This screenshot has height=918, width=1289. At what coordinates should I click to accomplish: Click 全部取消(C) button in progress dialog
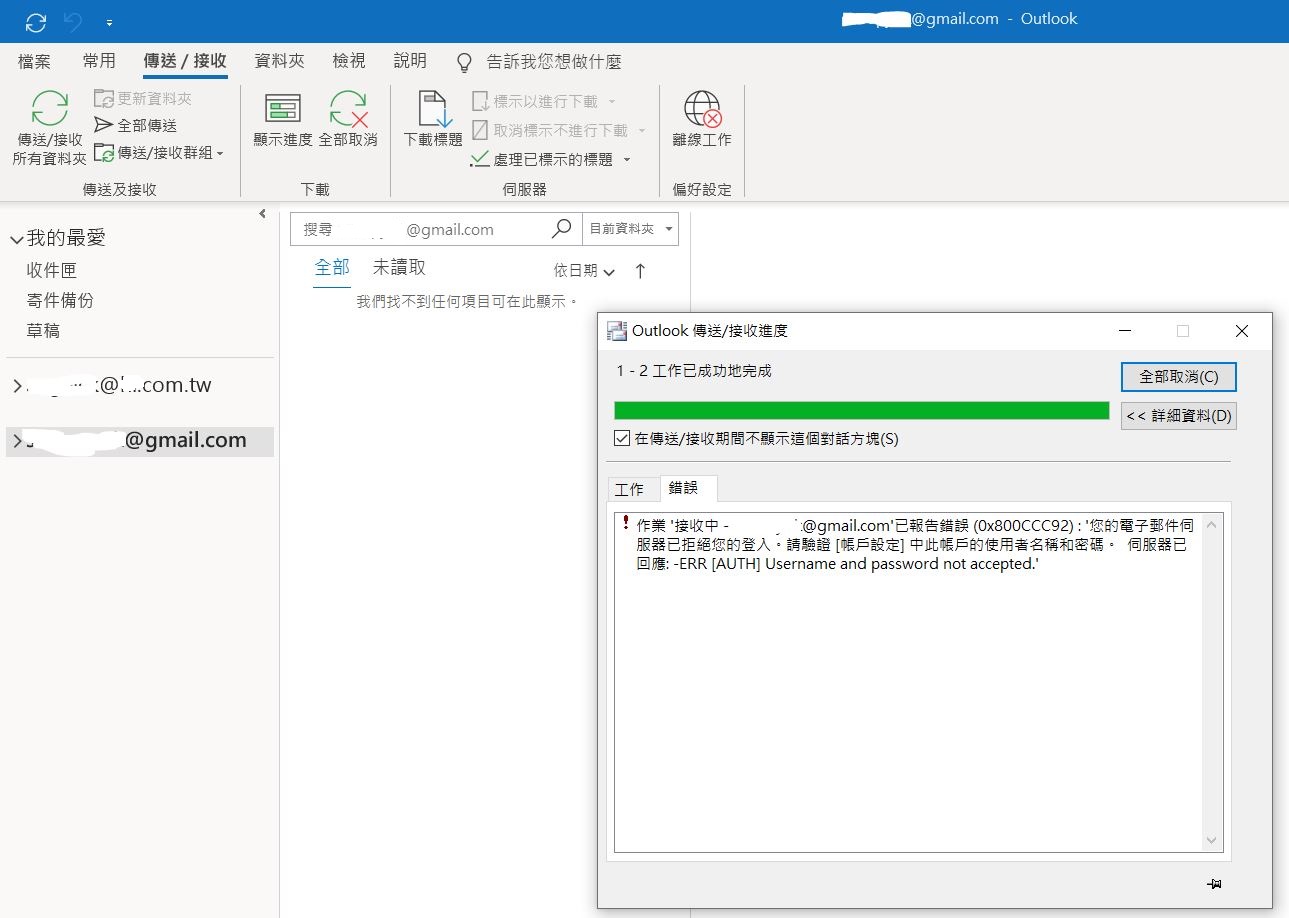pyautogui.click(x=1179, y=377)
